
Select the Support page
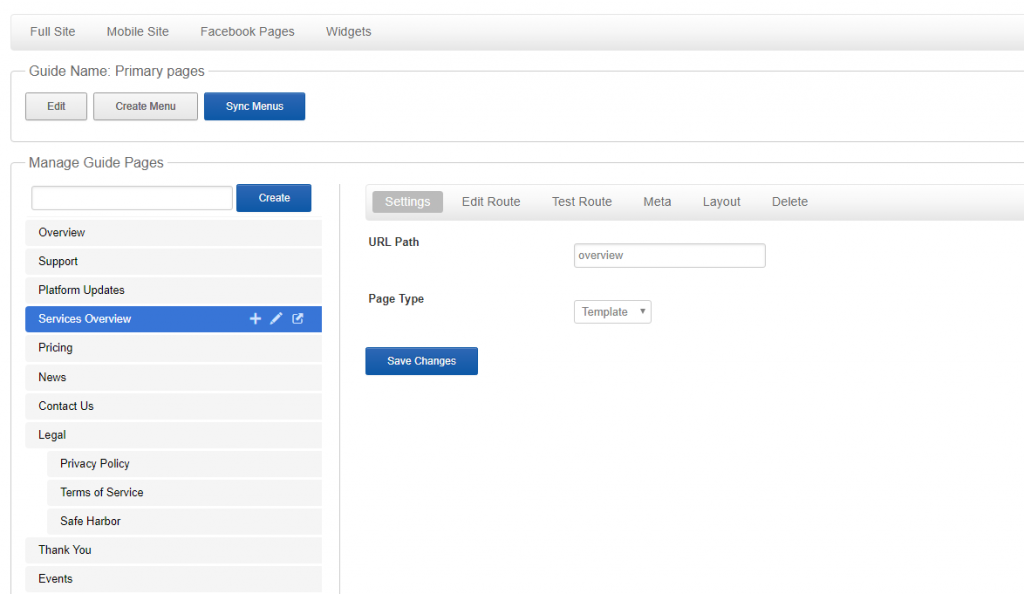pos(174,261)
